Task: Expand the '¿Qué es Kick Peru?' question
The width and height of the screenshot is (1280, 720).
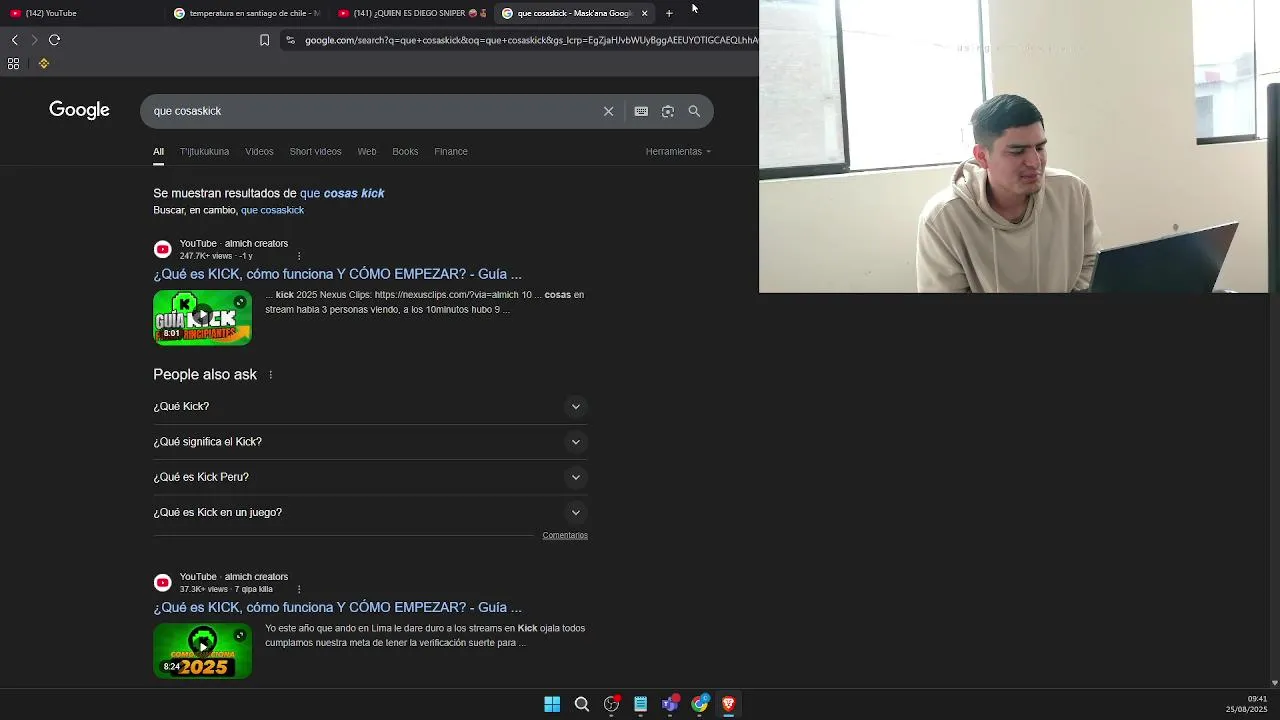Action: 370,477
